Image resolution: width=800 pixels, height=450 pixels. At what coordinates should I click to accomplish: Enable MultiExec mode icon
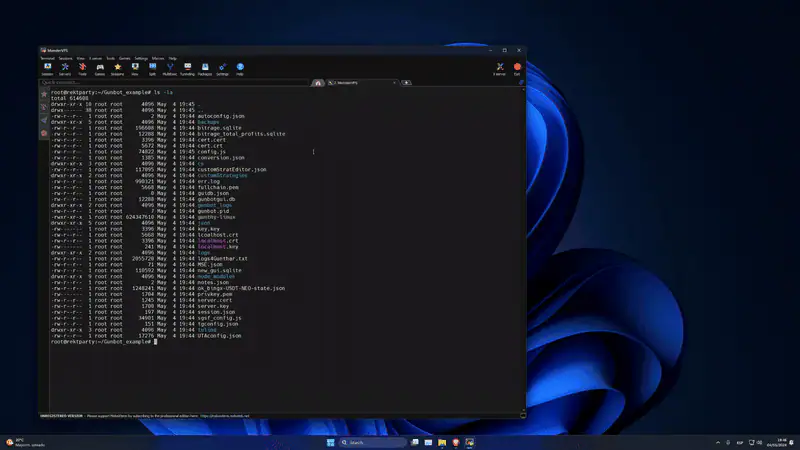pyautogui.click(x=170, y=69)
